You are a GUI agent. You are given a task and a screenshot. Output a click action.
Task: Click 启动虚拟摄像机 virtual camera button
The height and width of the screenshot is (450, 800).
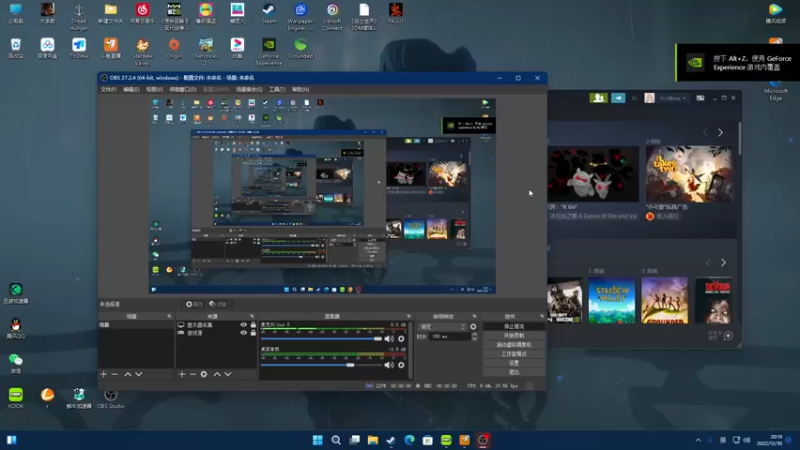(x=513, y=344)
